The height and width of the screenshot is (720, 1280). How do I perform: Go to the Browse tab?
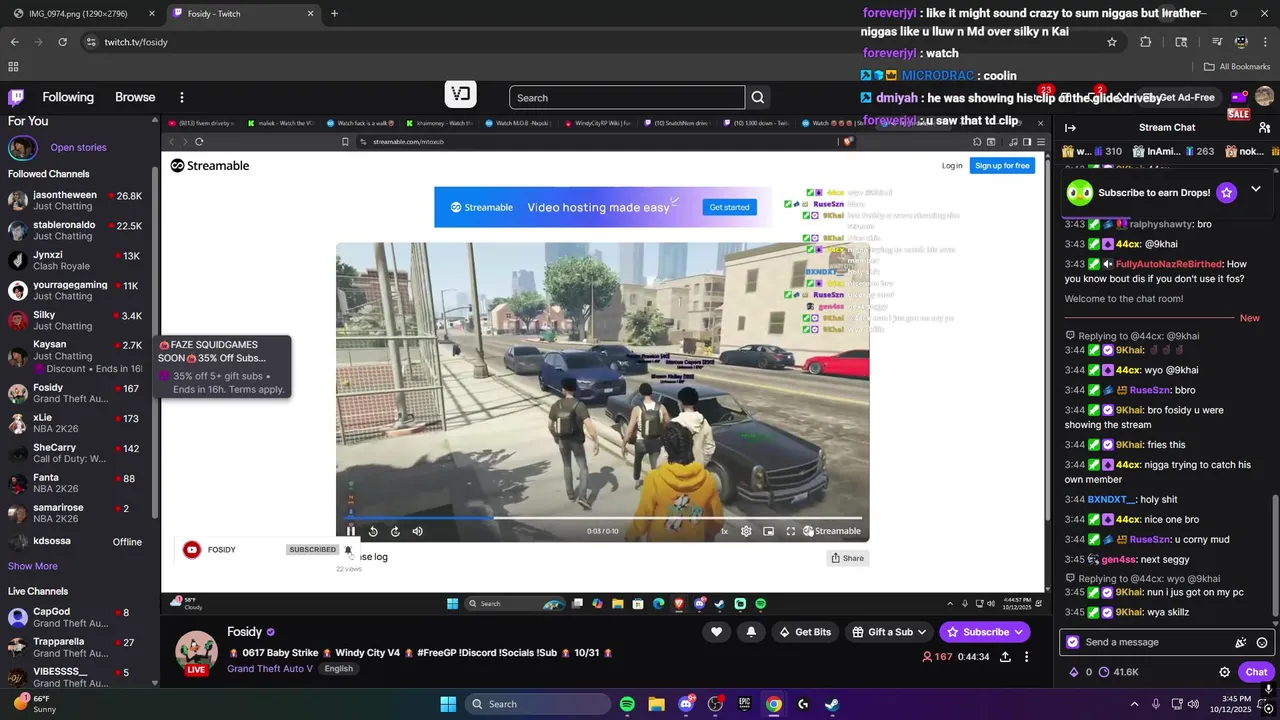coord(135,97)
